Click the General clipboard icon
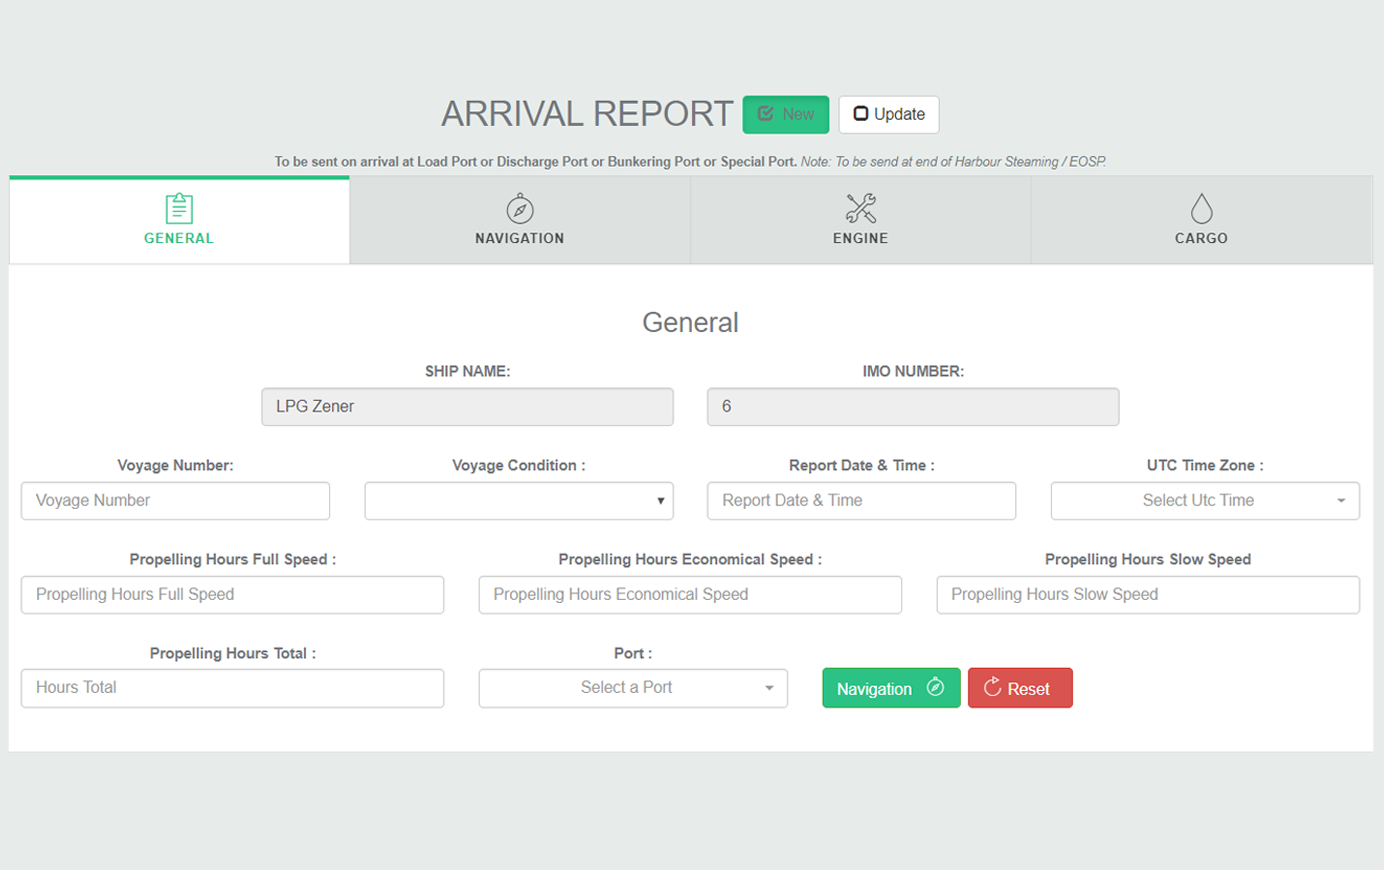Image resolution: width=1384 pixels, height=870 pixels. point(179,208)
